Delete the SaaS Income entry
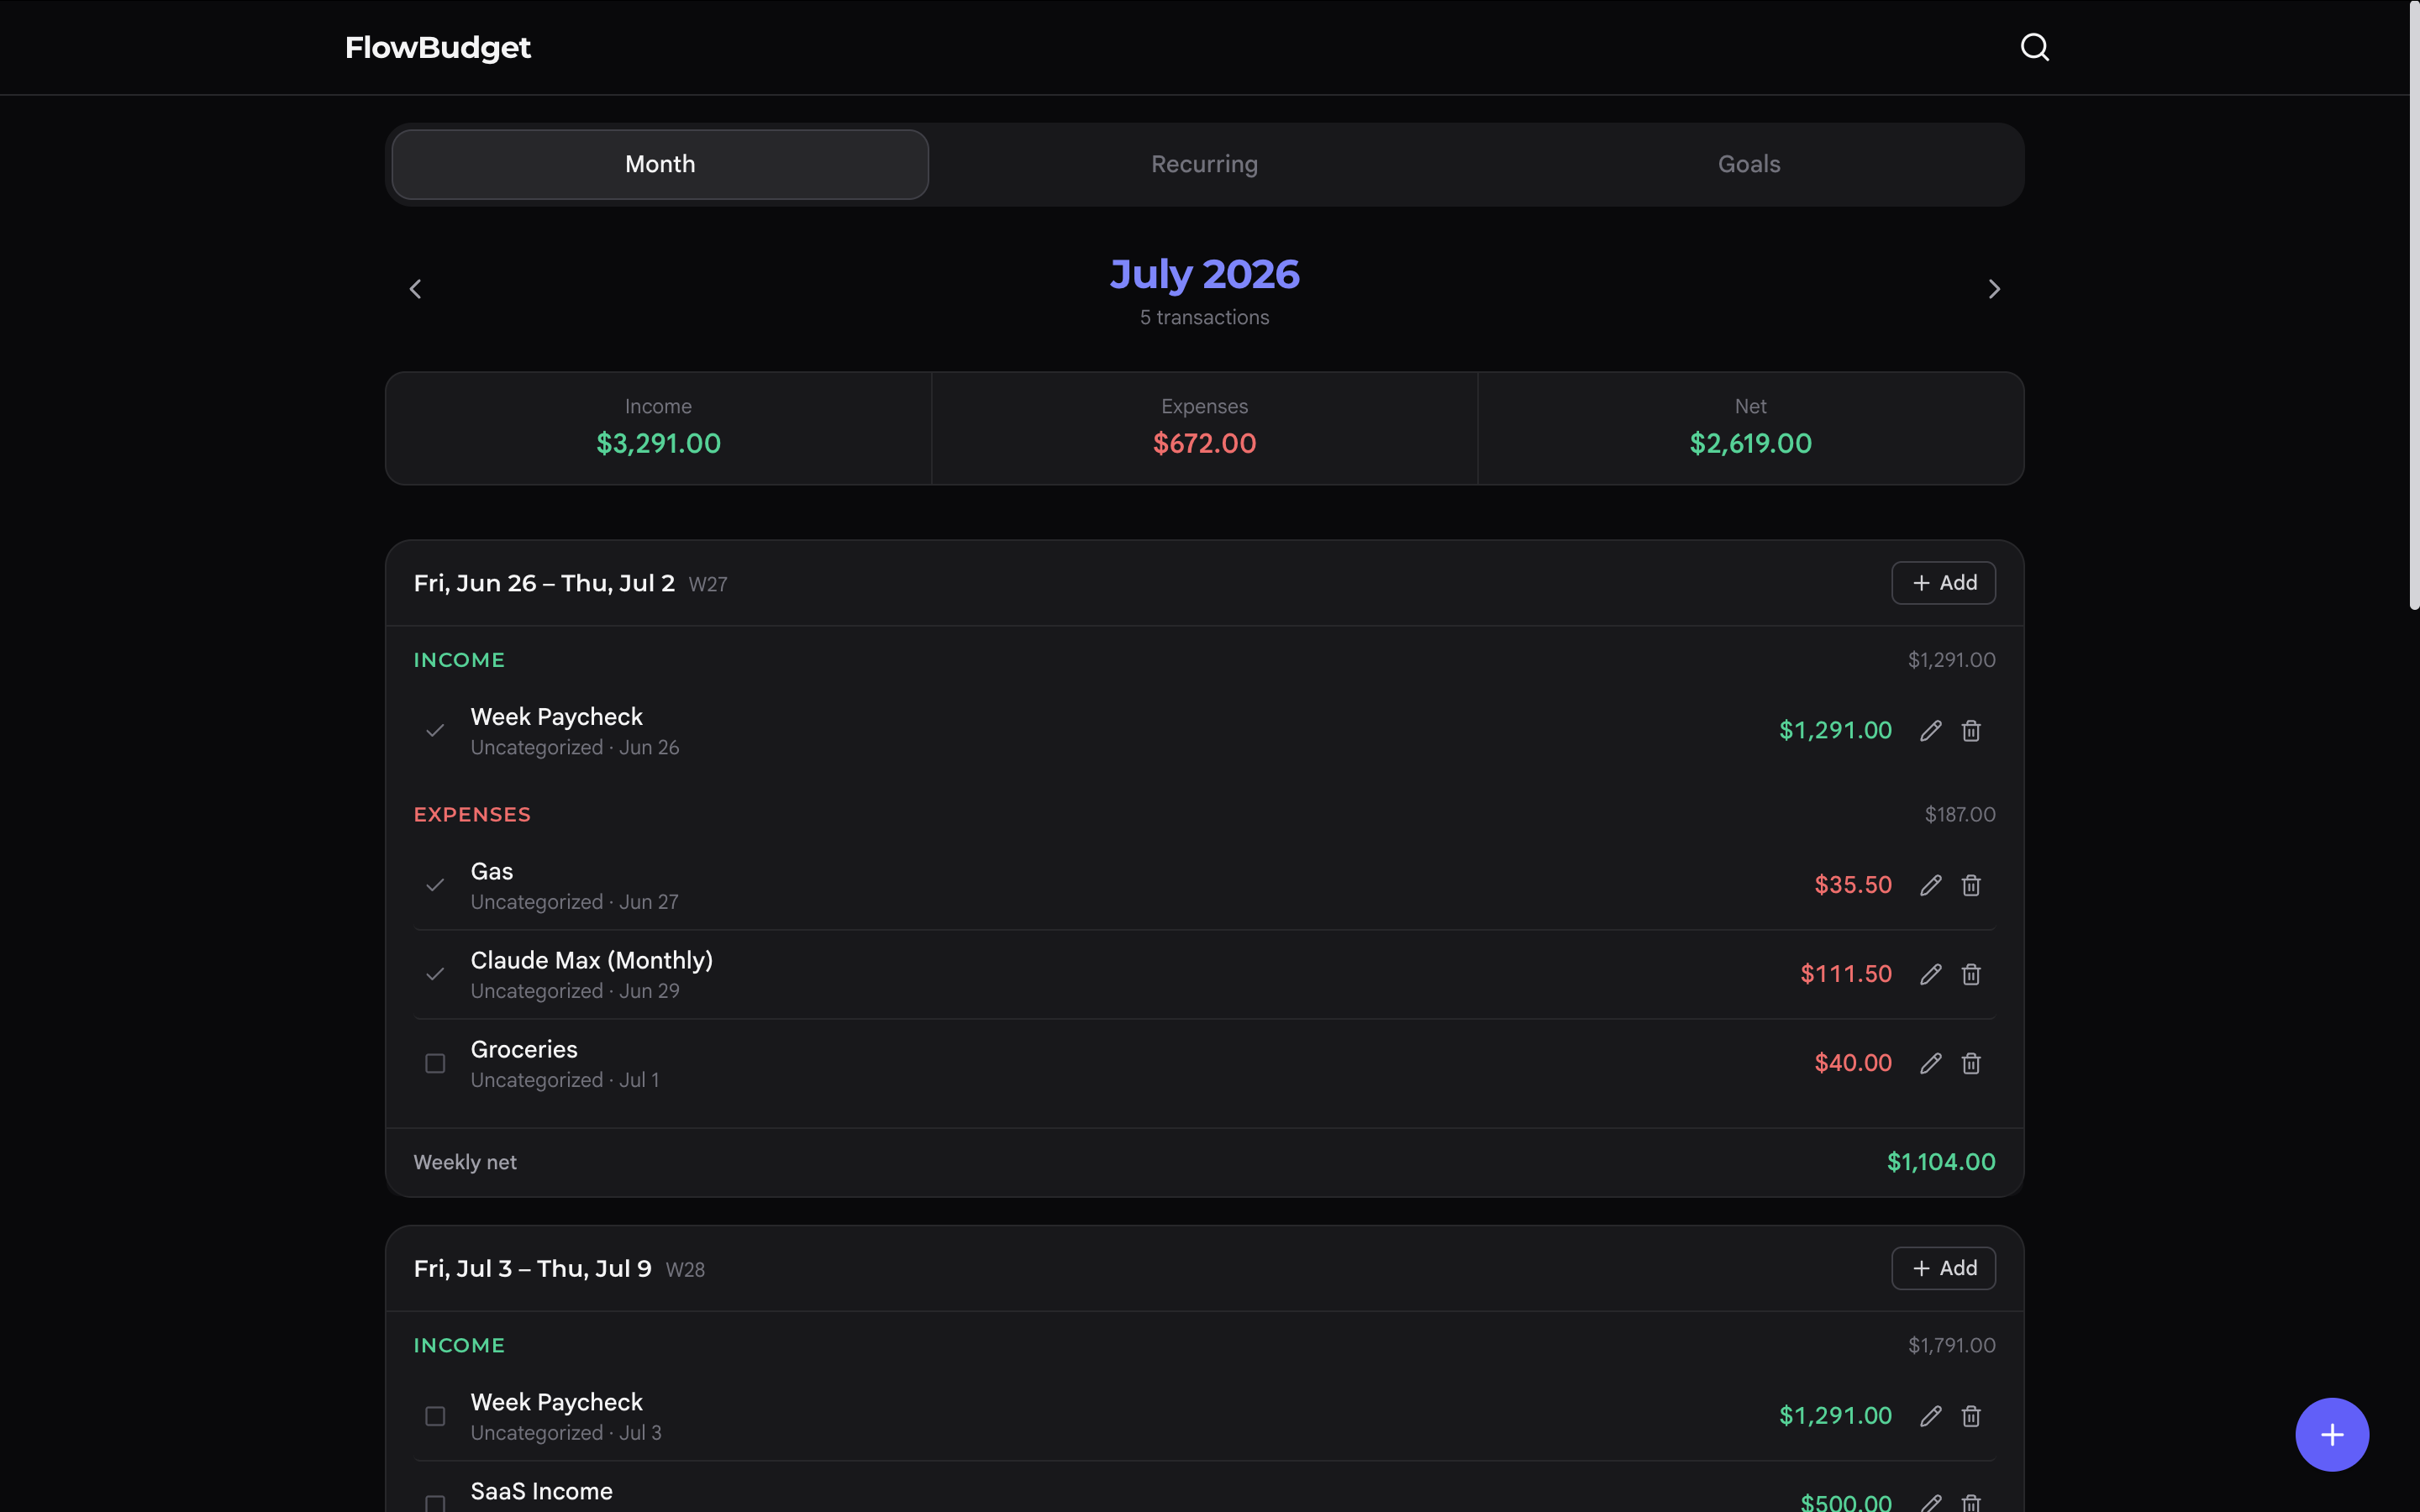Screen dimensions: 2420x1512 [1971, 1502]
